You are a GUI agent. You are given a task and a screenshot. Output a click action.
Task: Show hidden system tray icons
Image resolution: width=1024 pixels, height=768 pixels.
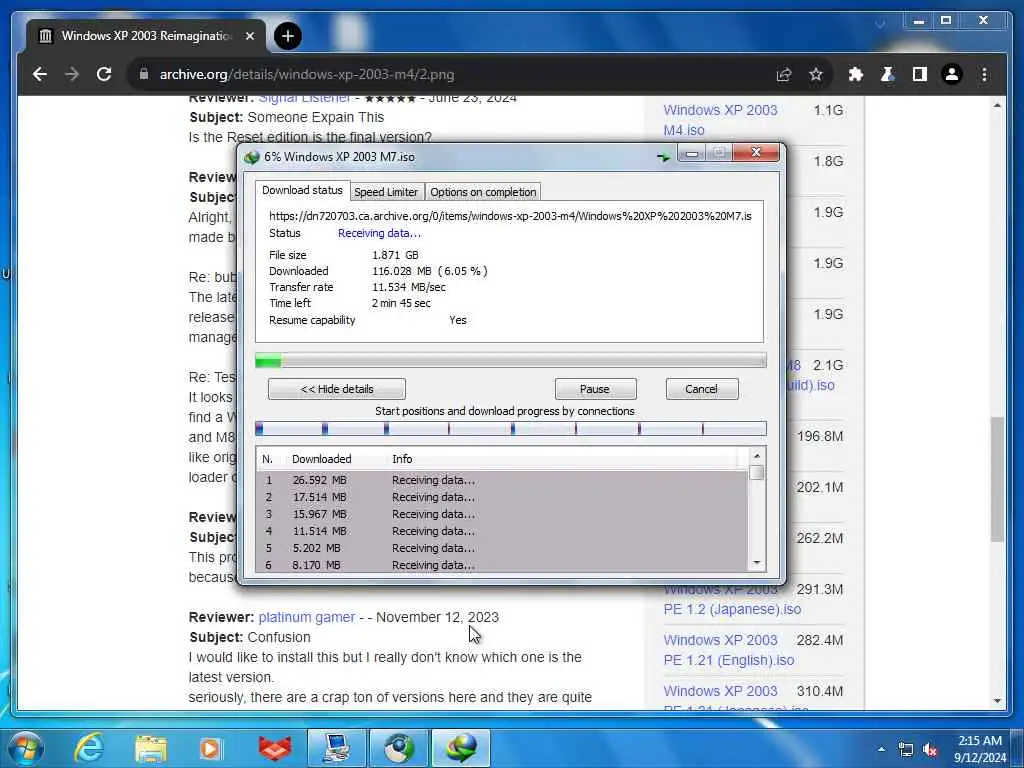click(882, 749)
